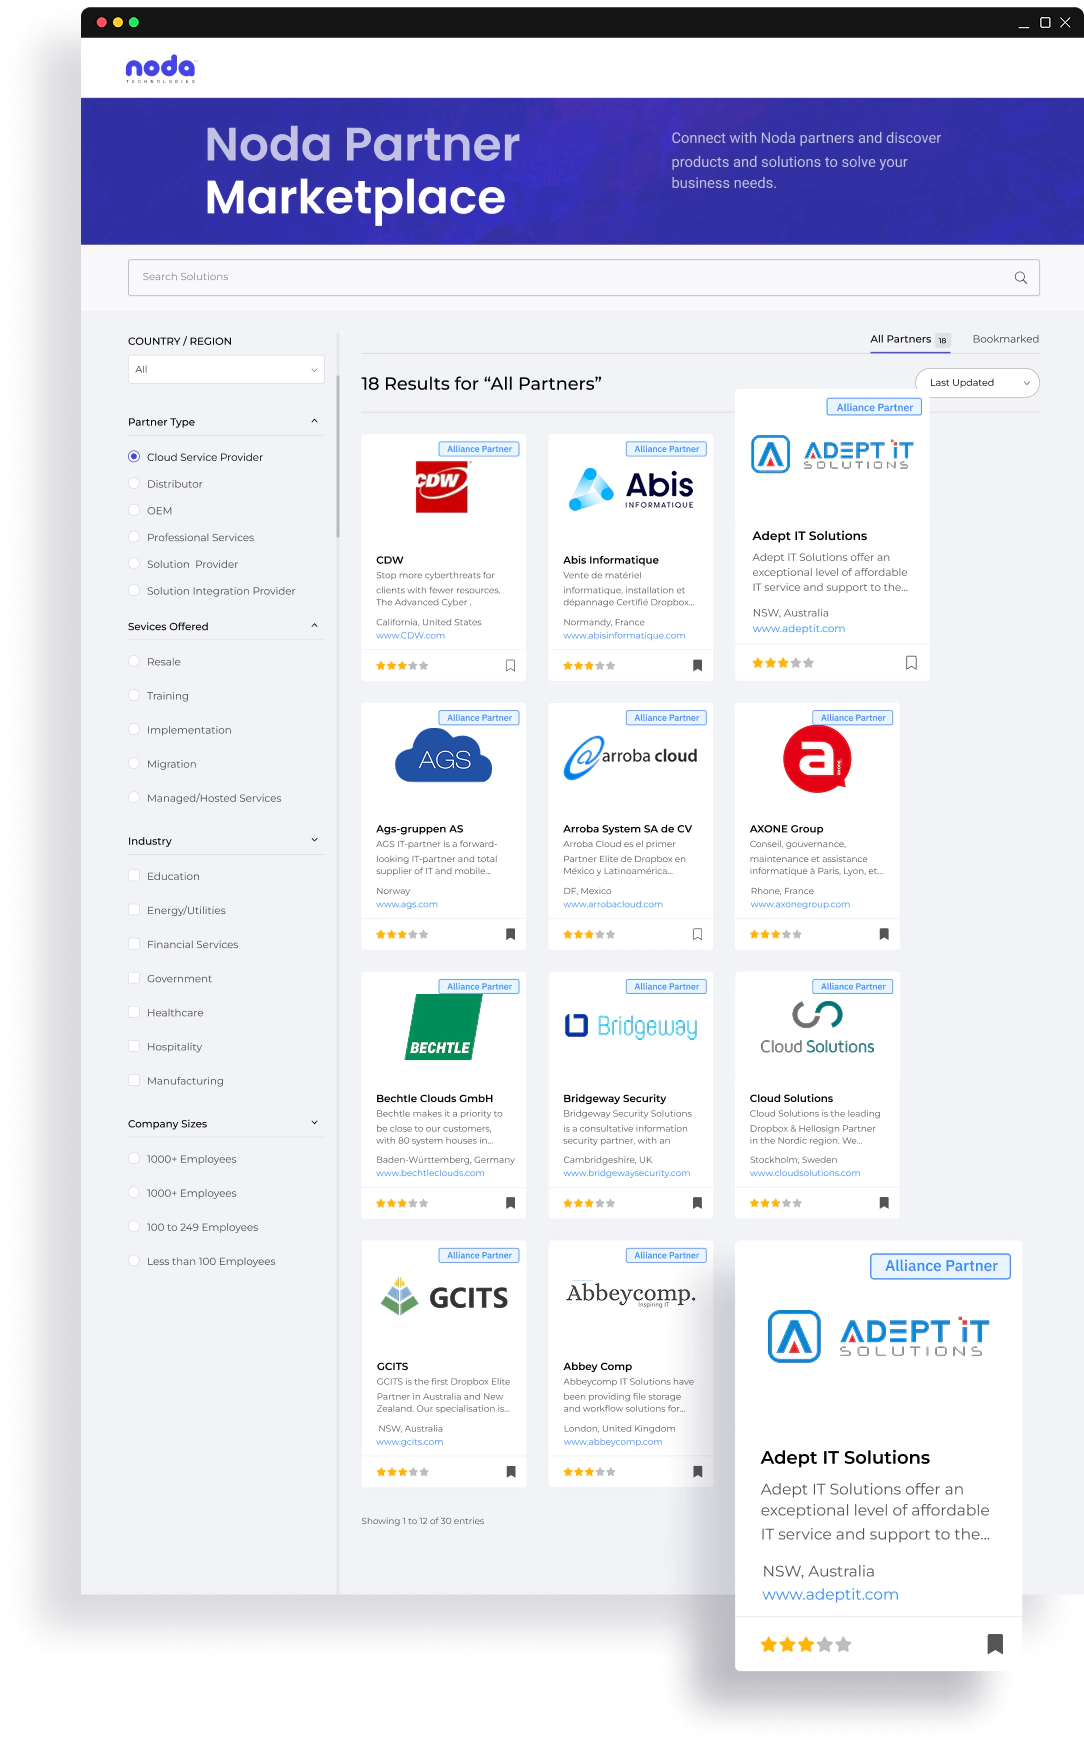
Task: Click the CDW red logo
Action: tap(442, 486)
